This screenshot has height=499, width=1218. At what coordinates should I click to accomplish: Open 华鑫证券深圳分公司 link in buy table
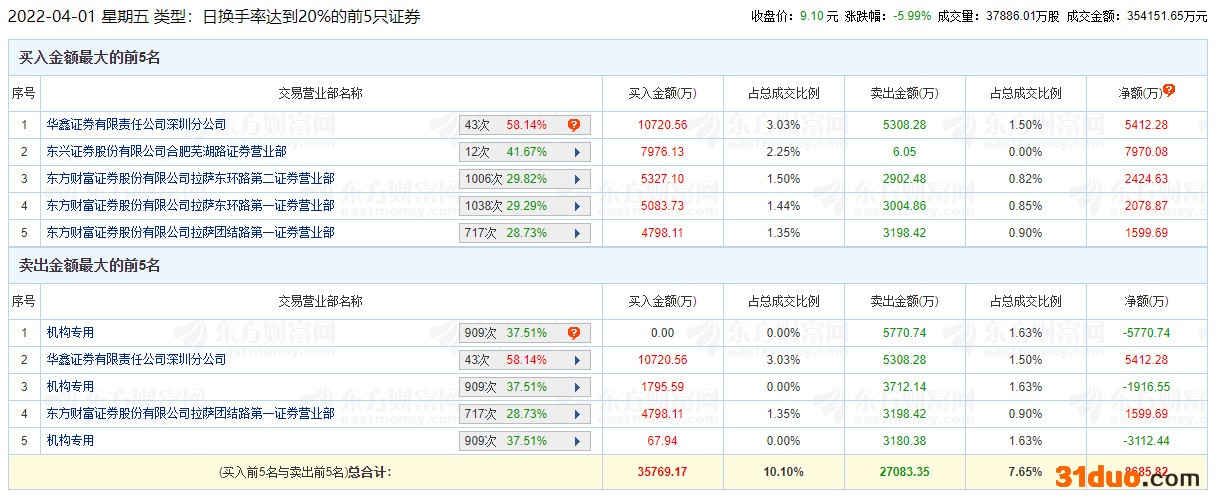pos(136,125)
